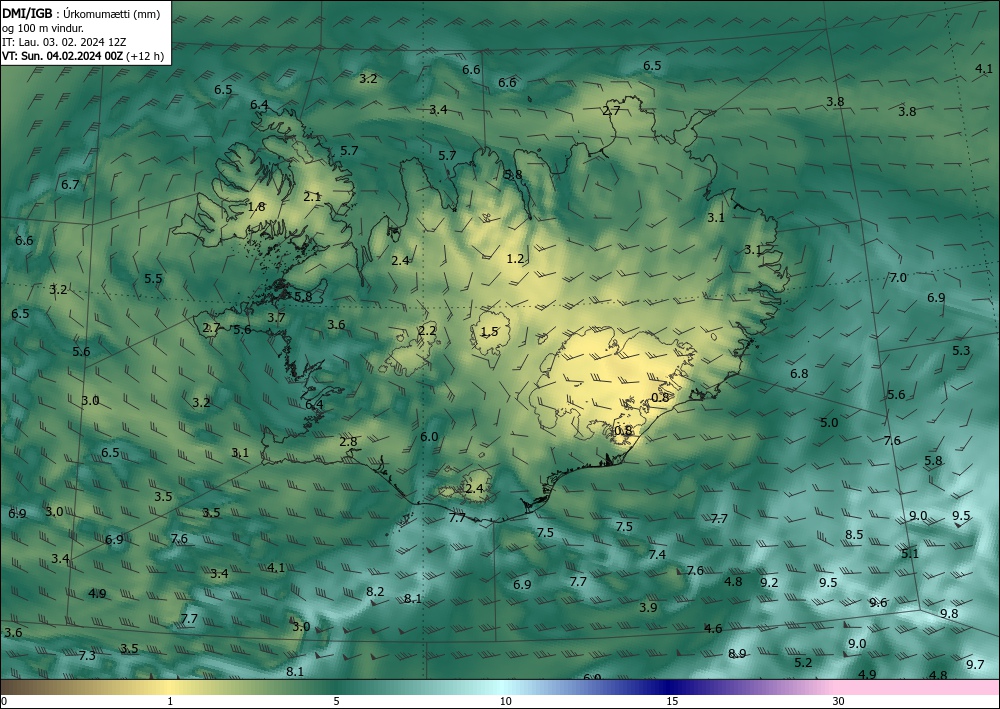Image resolution: width=1000 pixels, height=709 pixels.
Task: Select the 1.2 value in north-central Iceland
Action: (x=515, y=259)
